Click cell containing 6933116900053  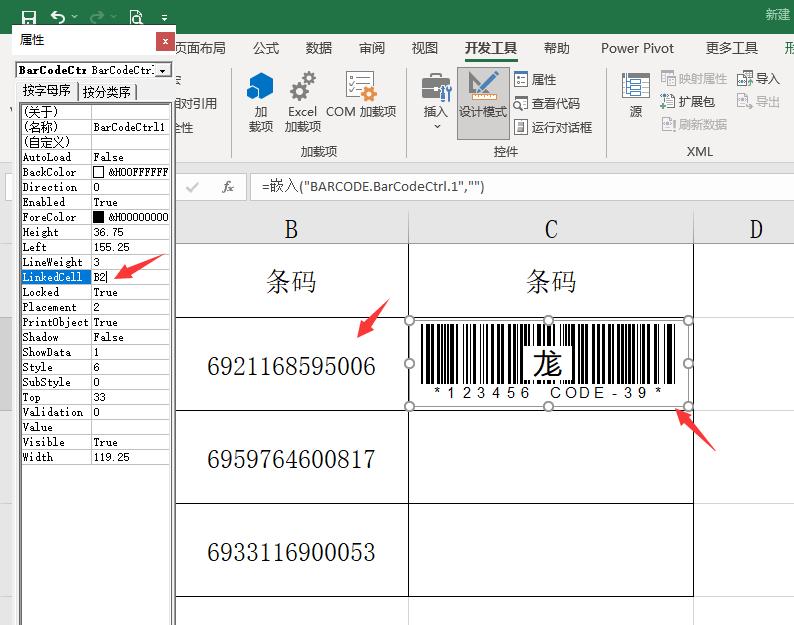coord(292,550)
